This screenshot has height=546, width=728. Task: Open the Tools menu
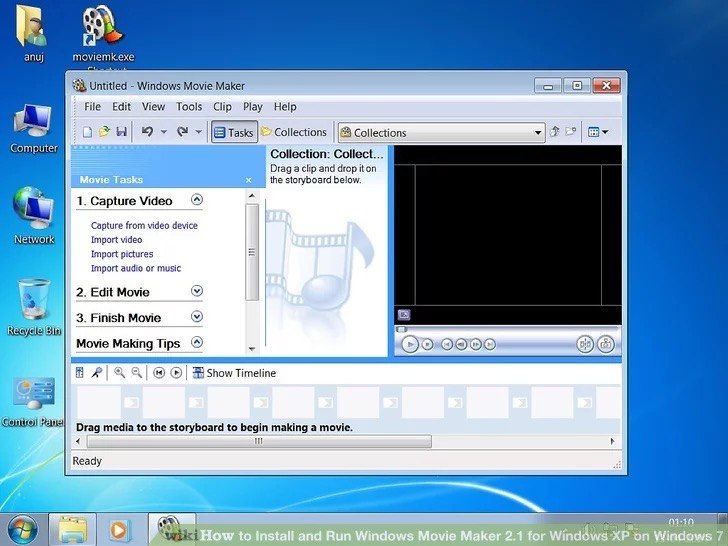click(x=189, y=107)
